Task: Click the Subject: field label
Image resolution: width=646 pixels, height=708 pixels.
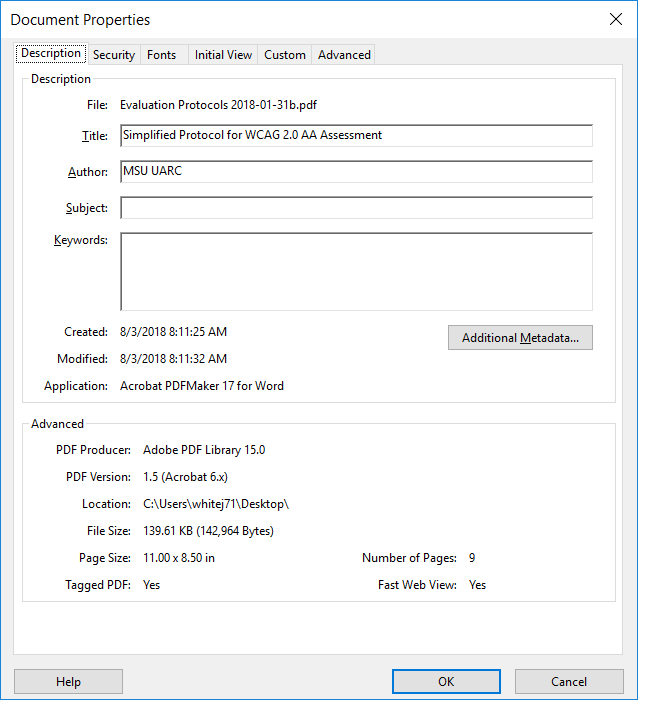Action: click(x=87, y=208)
